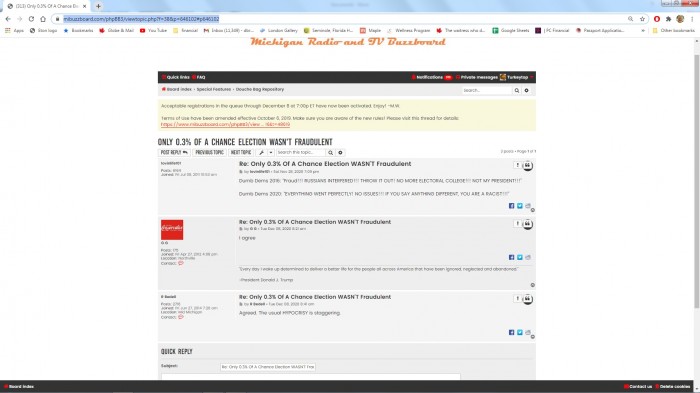Image resolution: width=700 pixels, height=393 pixels.
Task: Open the Douche Bag Repository breadcrumb link
Action: [x=260, y=89]
